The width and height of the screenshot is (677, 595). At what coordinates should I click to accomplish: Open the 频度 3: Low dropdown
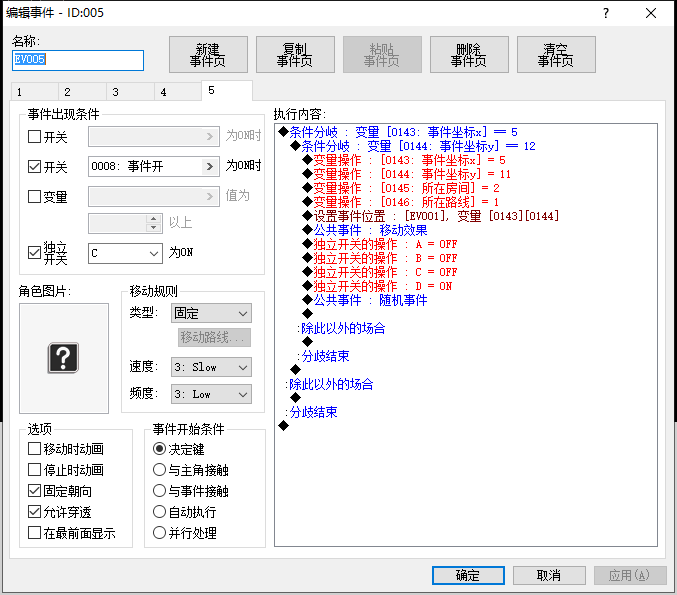[211, 394]
